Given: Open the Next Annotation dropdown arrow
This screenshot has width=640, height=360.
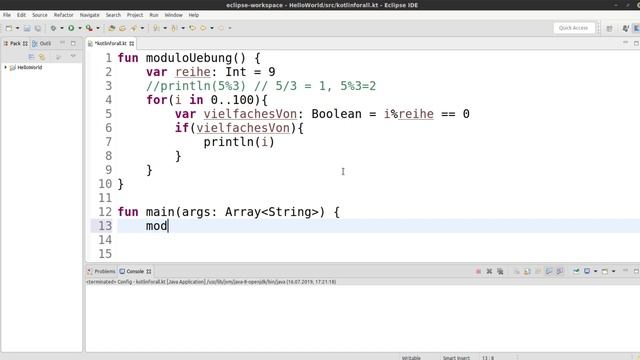Looking at the screenshot, I should (x=165, y=28).
